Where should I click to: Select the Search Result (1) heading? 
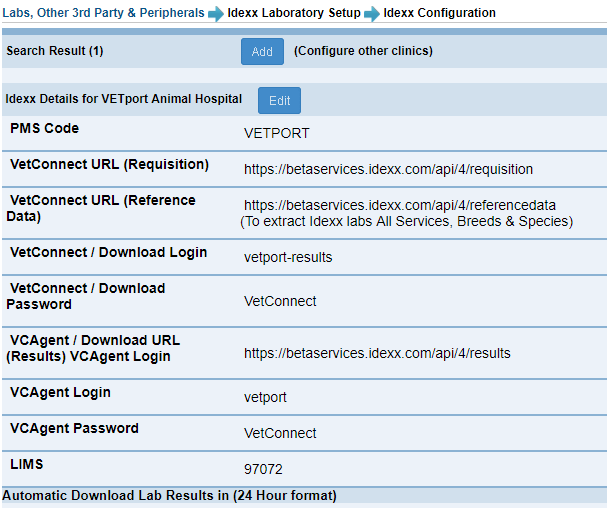(x=55, y=51)
